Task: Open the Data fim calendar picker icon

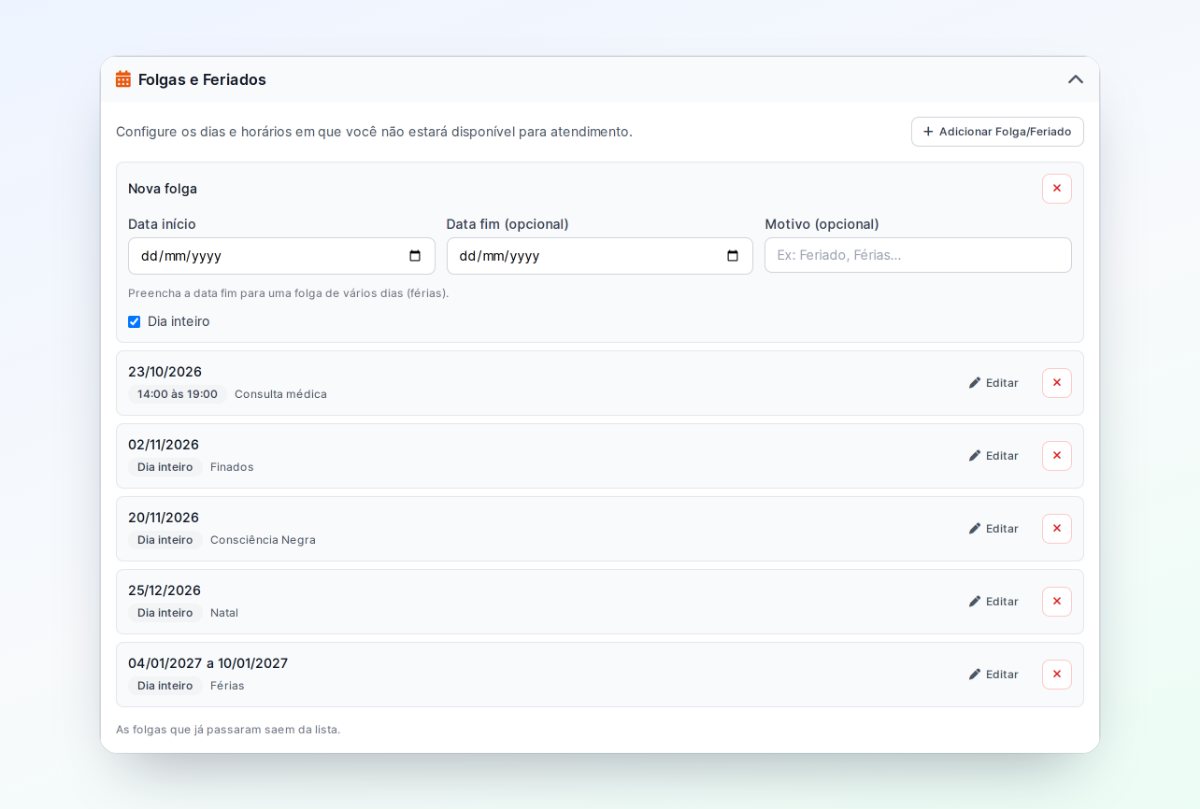Action: (x=733, y=256)
